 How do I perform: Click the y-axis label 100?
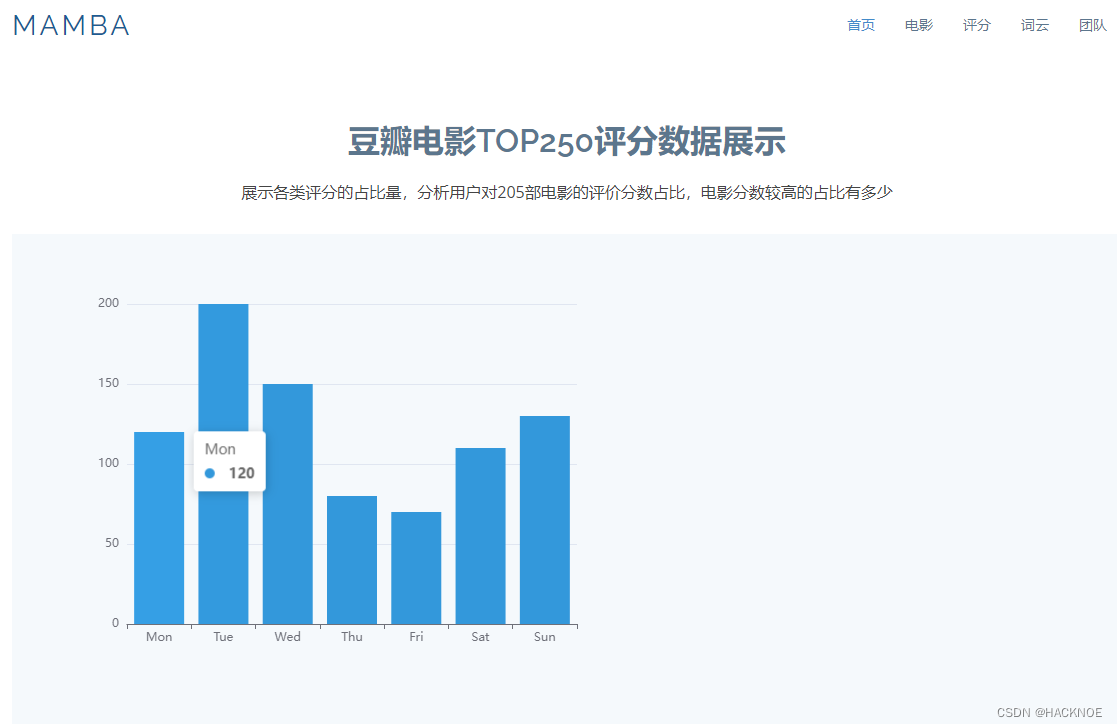108,463
